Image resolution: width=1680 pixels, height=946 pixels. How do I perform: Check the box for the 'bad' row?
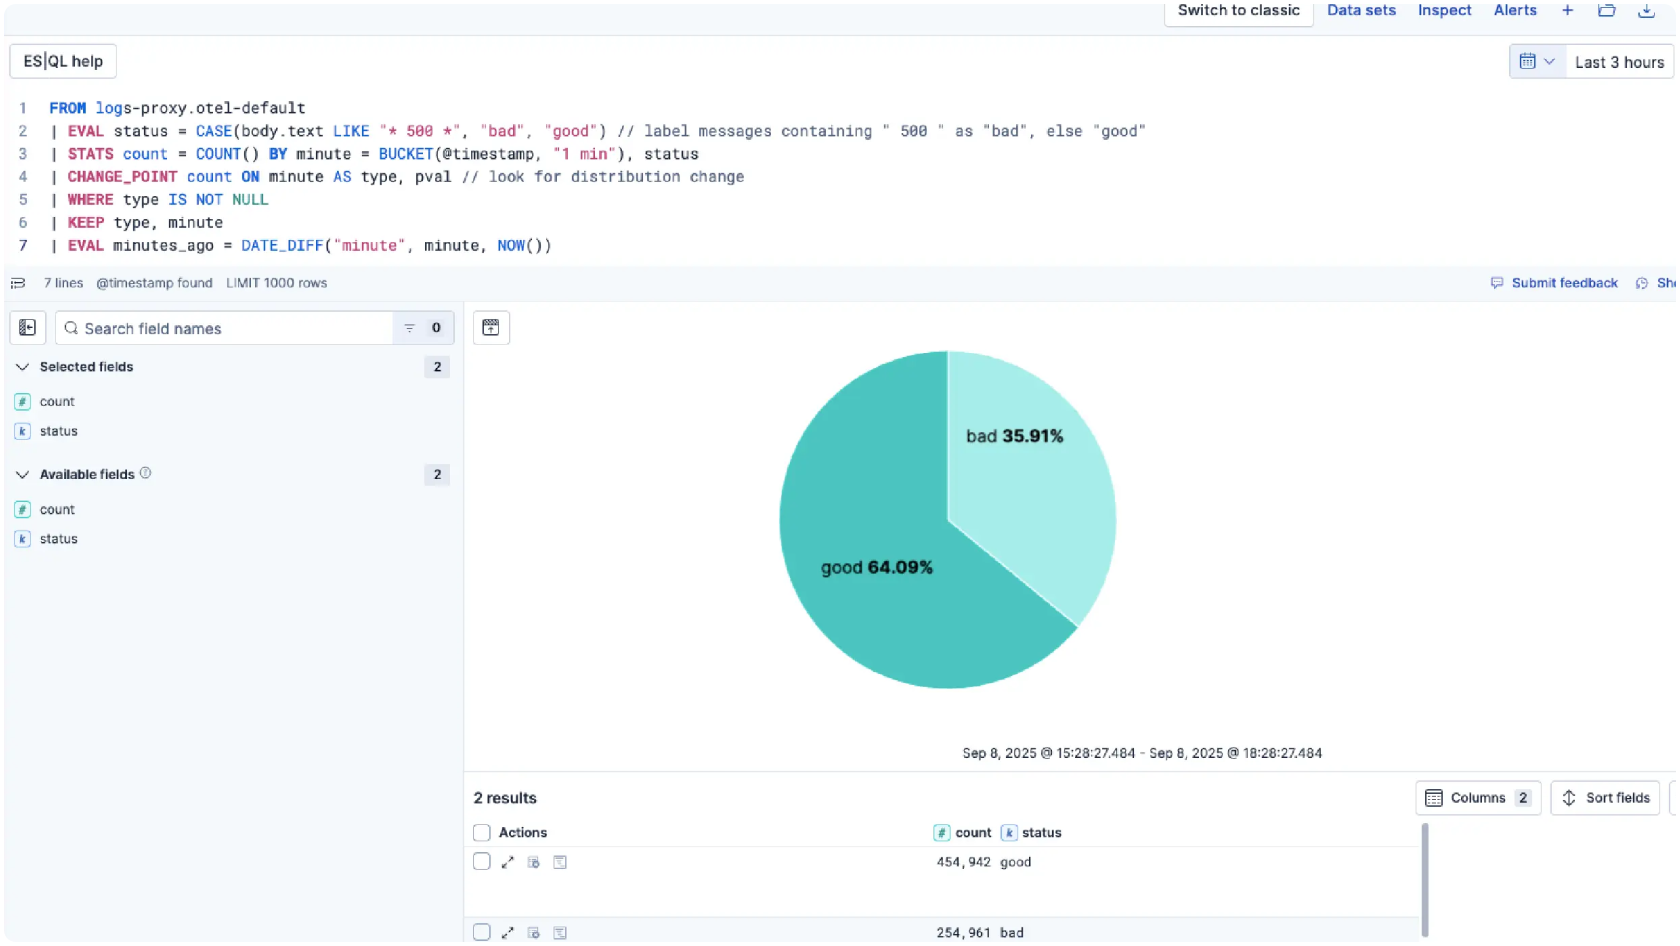pos(482,932)
